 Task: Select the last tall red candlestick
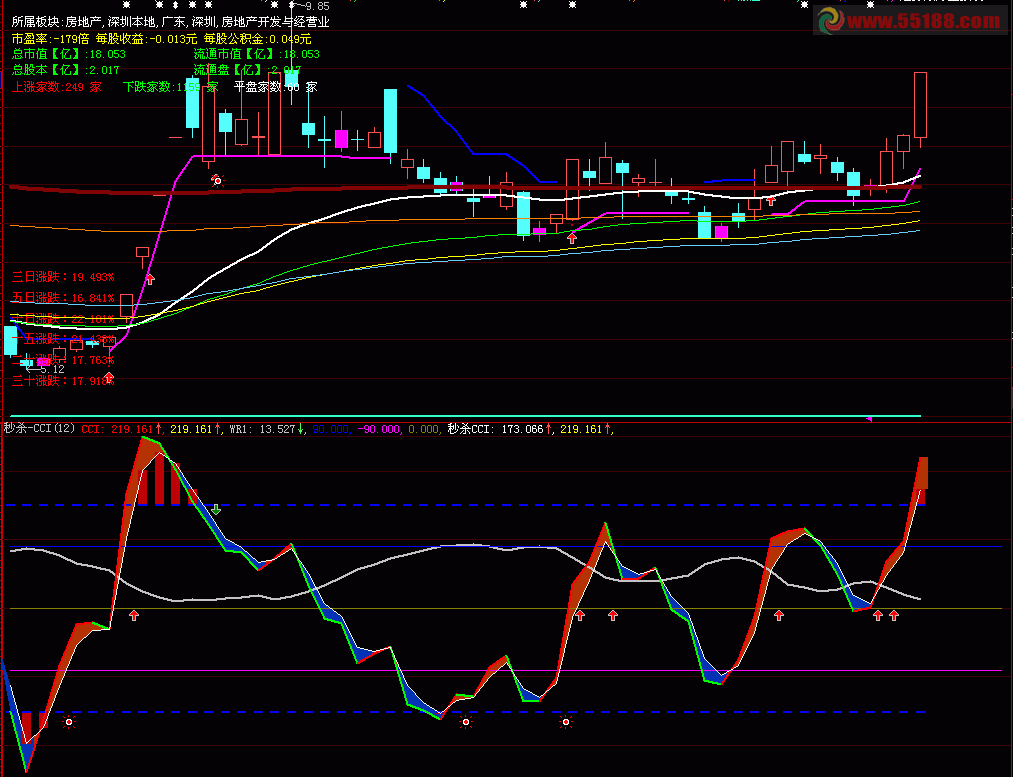(x=920, y=104)
